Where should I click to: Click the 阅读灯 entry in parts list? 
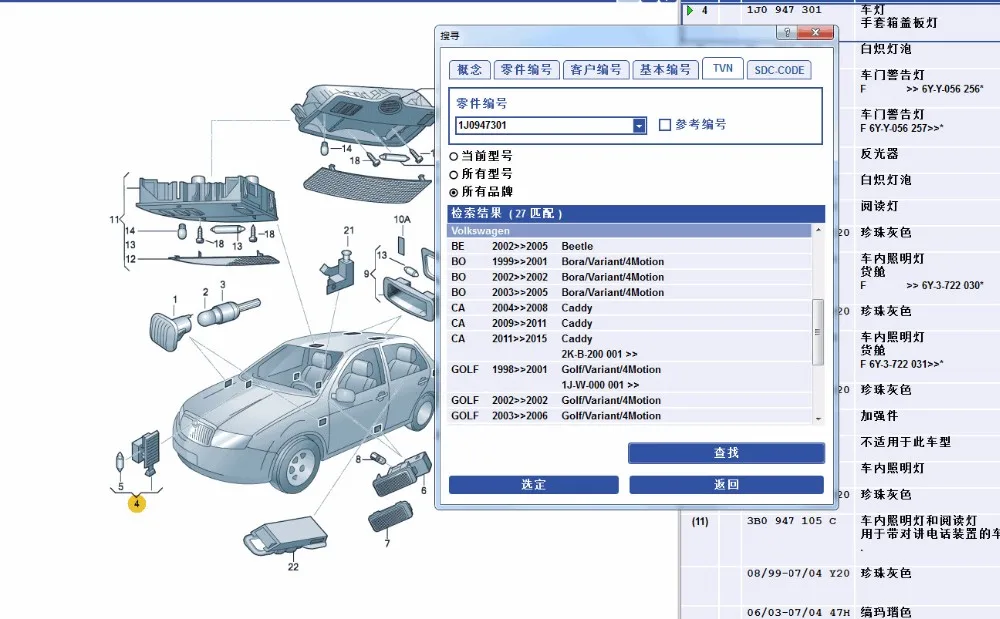879,206
